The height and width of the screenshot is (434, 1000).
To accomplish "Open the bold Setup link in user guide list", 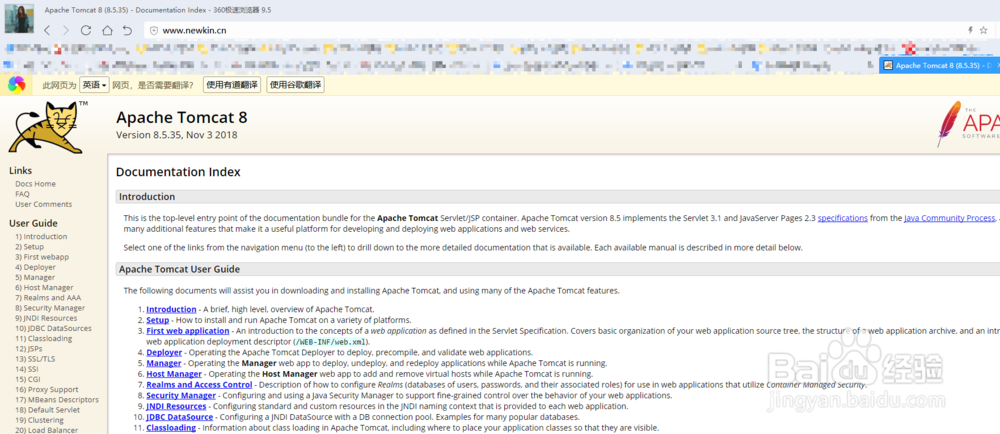I will (x=158, y=320).
